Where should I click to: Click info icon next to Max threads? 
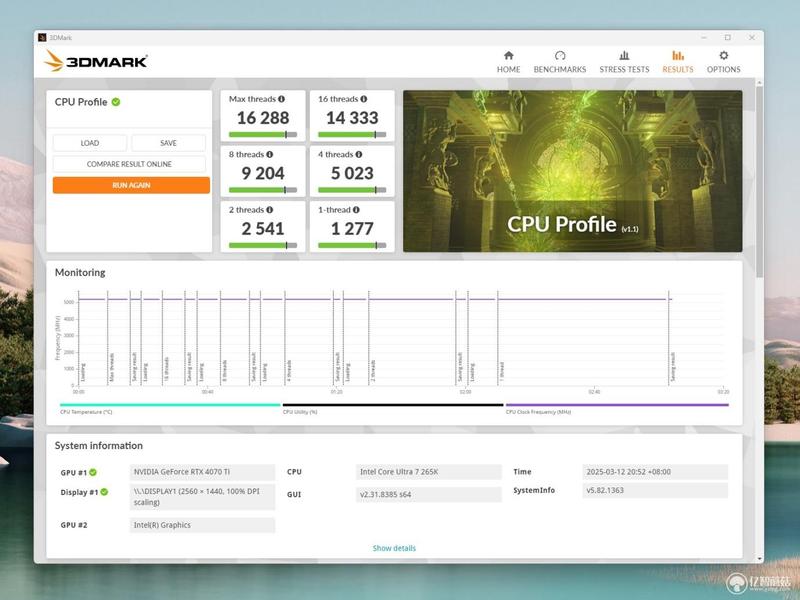(282, 99)
